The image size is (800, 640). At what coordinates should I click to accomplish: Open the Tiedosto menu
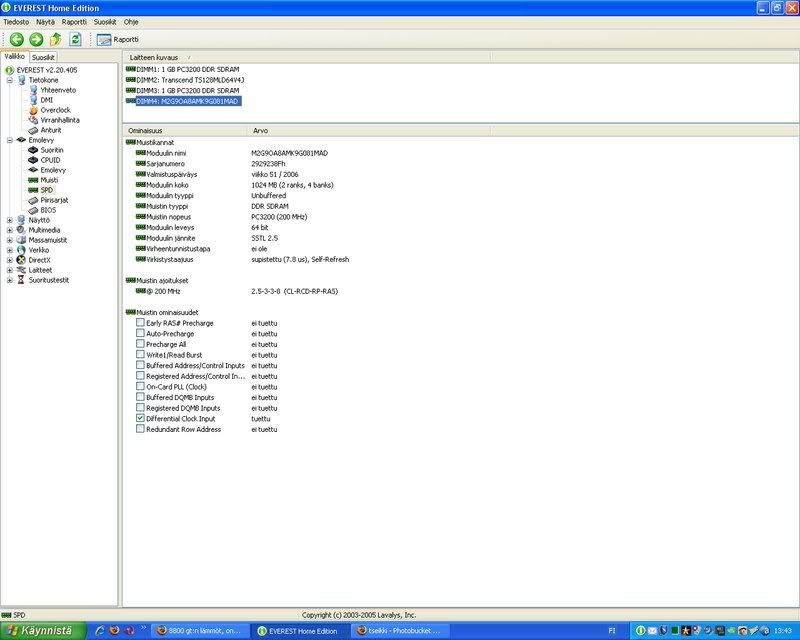[x=16, y=21]
